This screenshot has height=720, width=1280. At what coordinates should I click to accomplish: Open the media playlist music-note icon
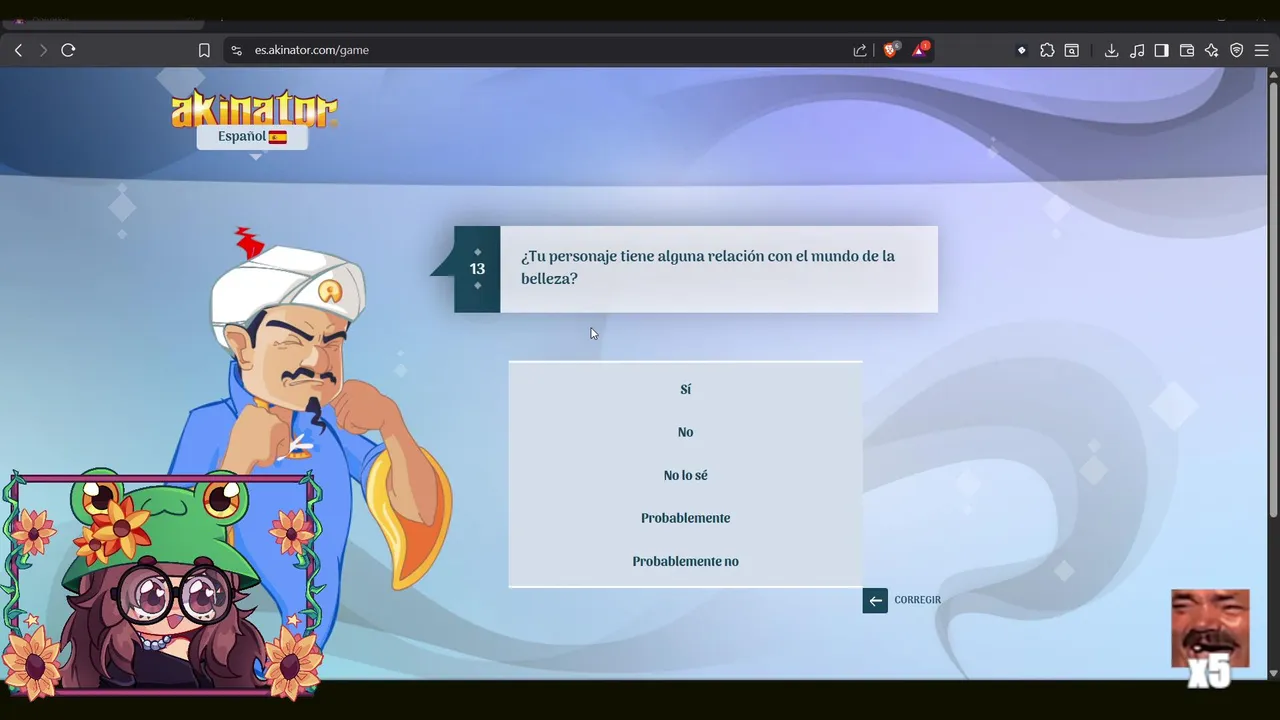(x=1137, y=50)
